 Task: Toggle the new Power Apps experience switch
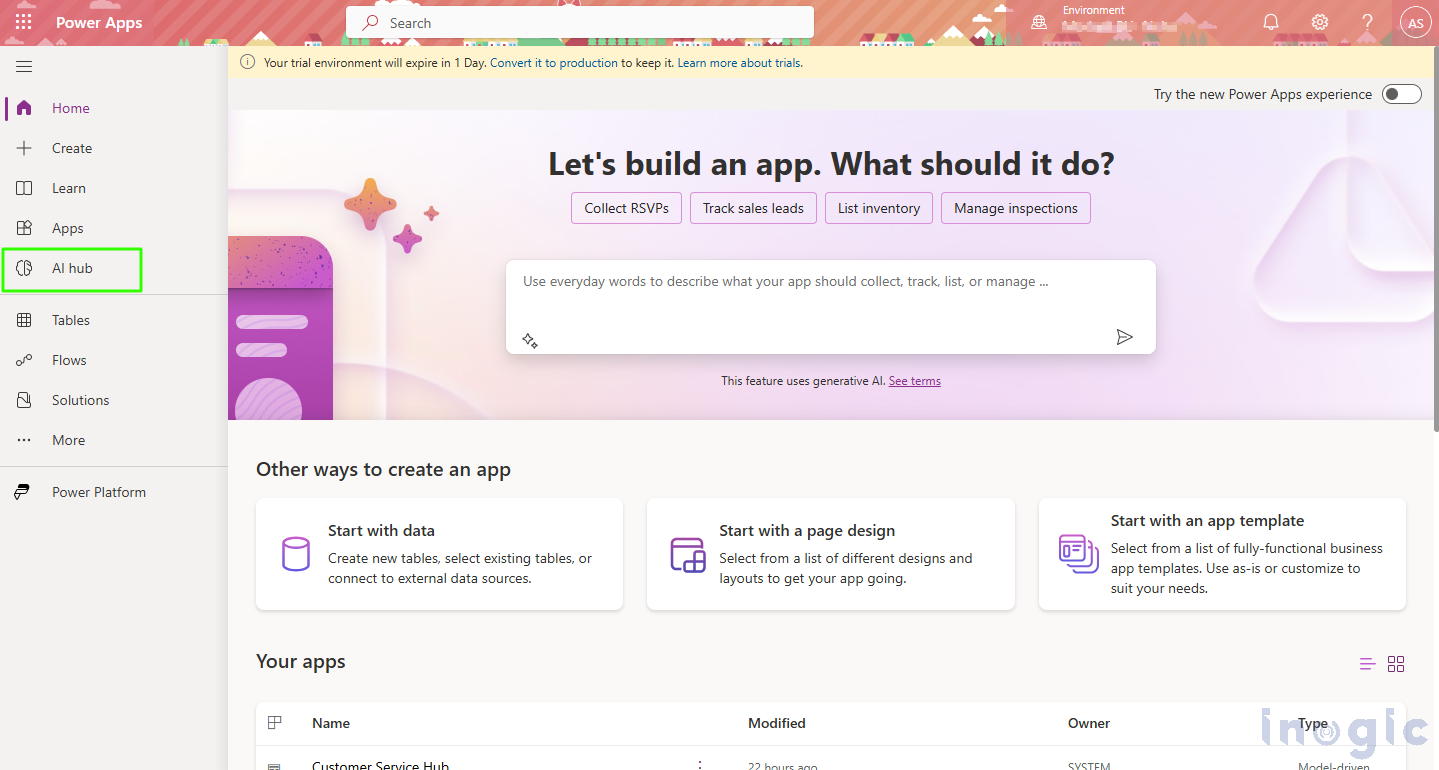click(1401, 94)
